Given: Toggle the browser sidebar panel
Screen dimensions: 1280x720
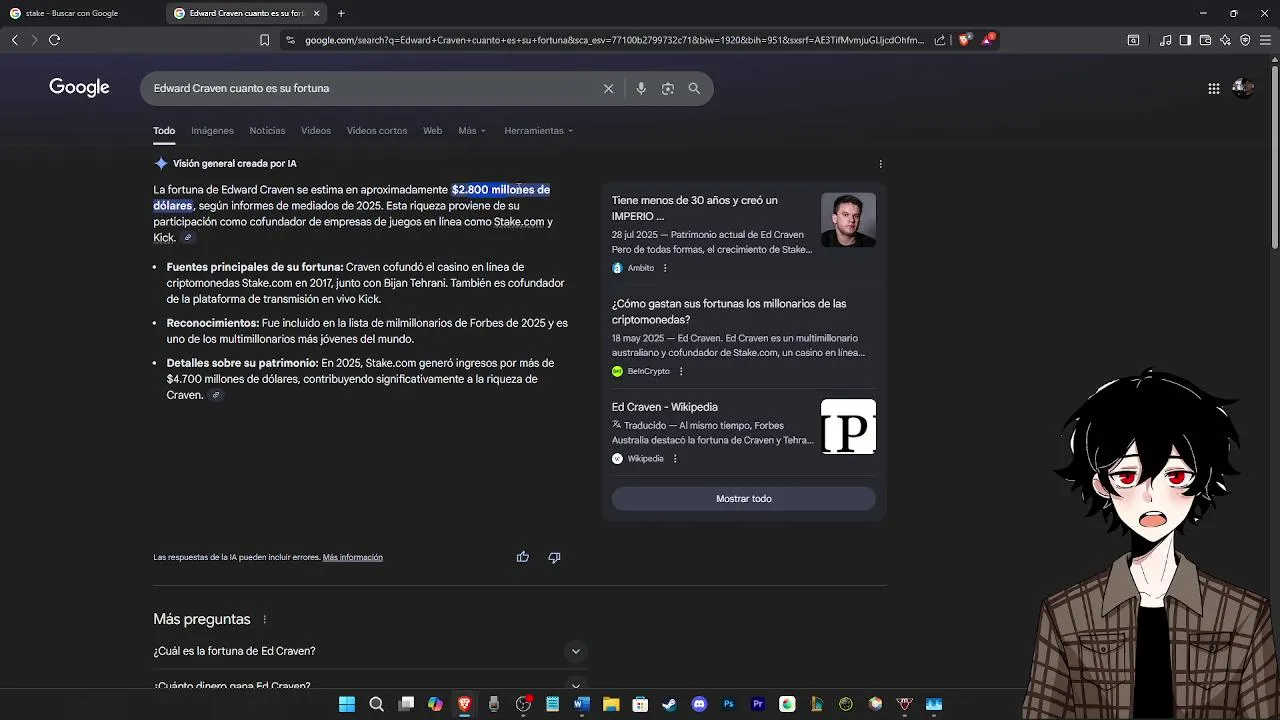Looking at the screenshot, I should click(1185, 40).
